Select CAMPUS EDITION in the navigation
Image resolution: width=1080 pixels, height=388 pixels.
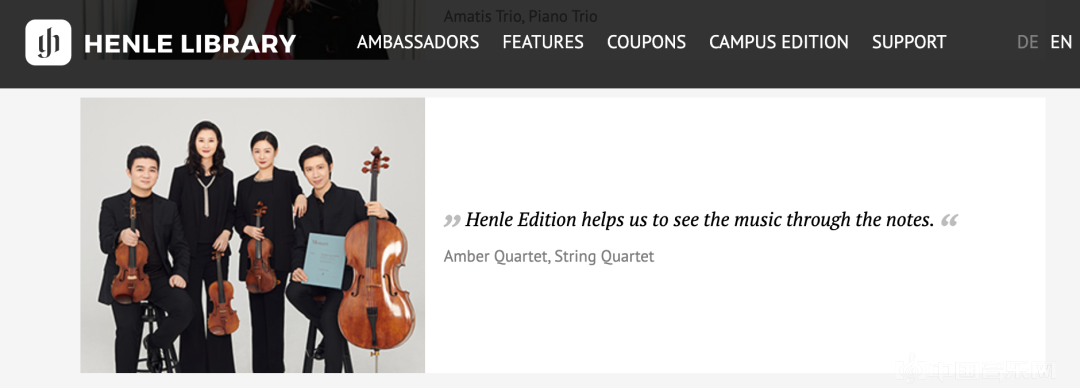click(x=779, y=42)
